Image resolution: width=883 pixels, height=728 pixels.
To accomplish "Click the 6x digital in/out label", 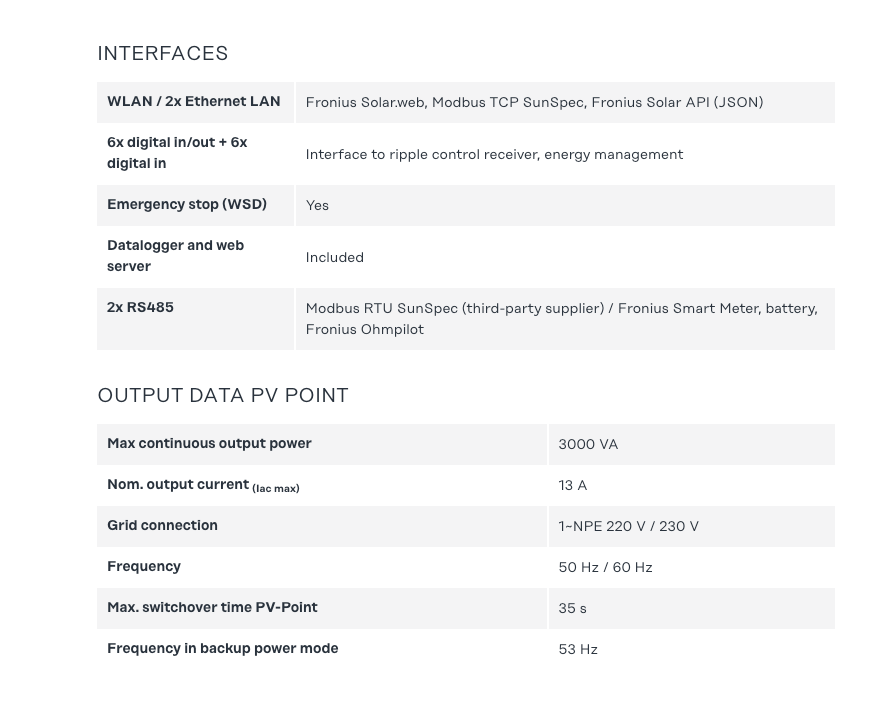I will tap(177, 152).
